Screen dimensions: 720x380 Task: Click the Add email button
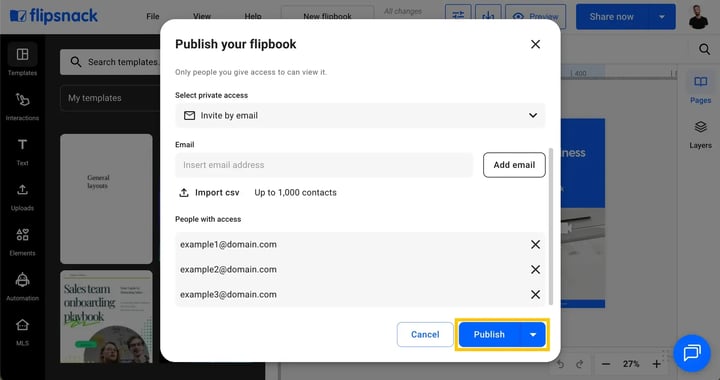click(514, 165)
